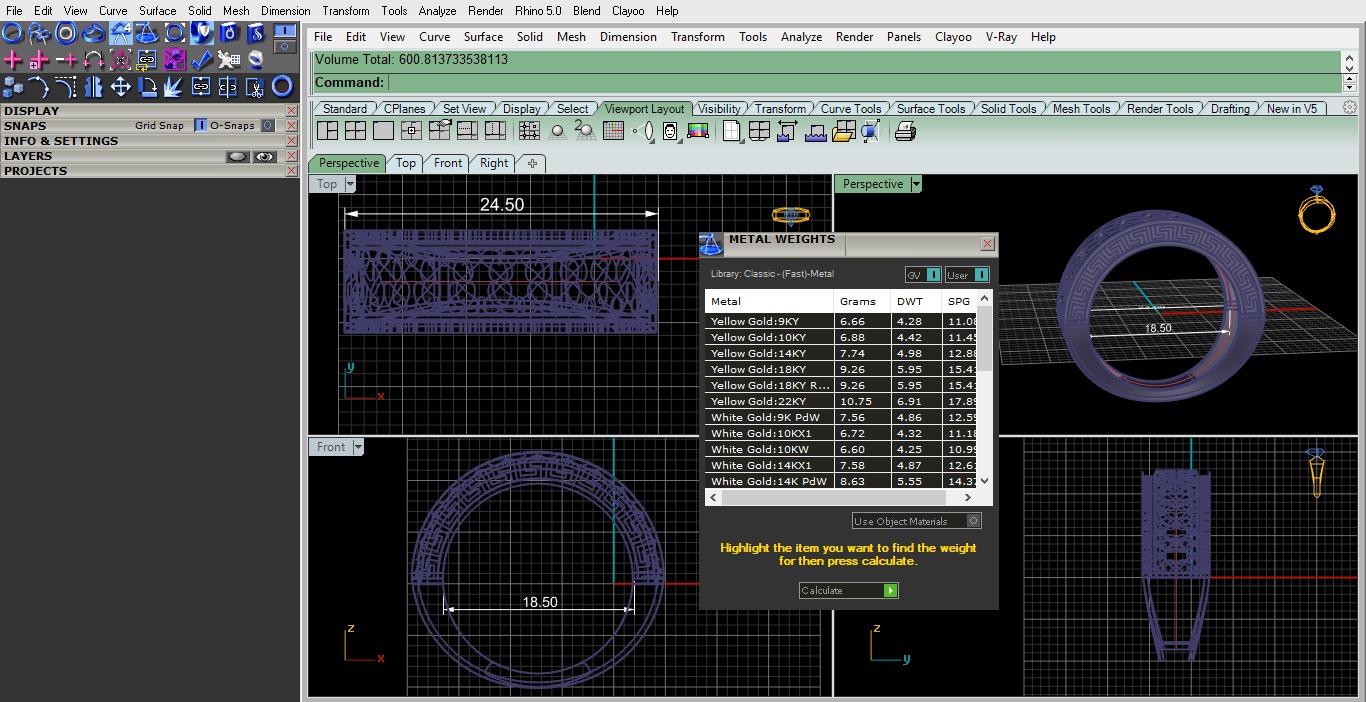Viewport: 1366px width, 702px height.
Task: Toggle Use Object Materials option
Action: 917,521
